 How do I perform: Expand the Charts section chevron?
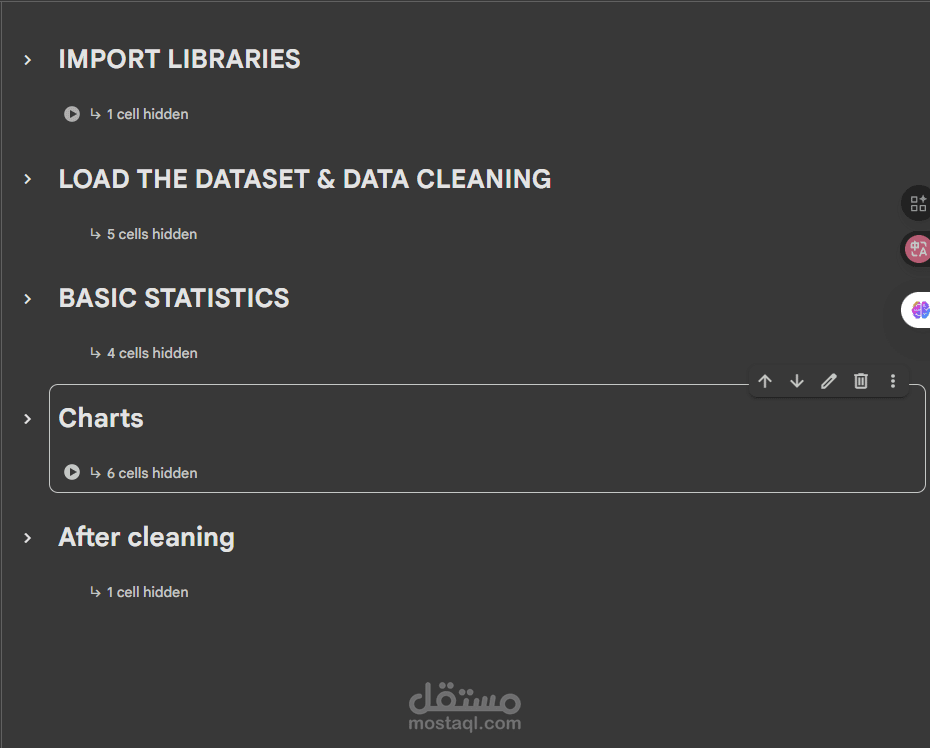(28, 418)
